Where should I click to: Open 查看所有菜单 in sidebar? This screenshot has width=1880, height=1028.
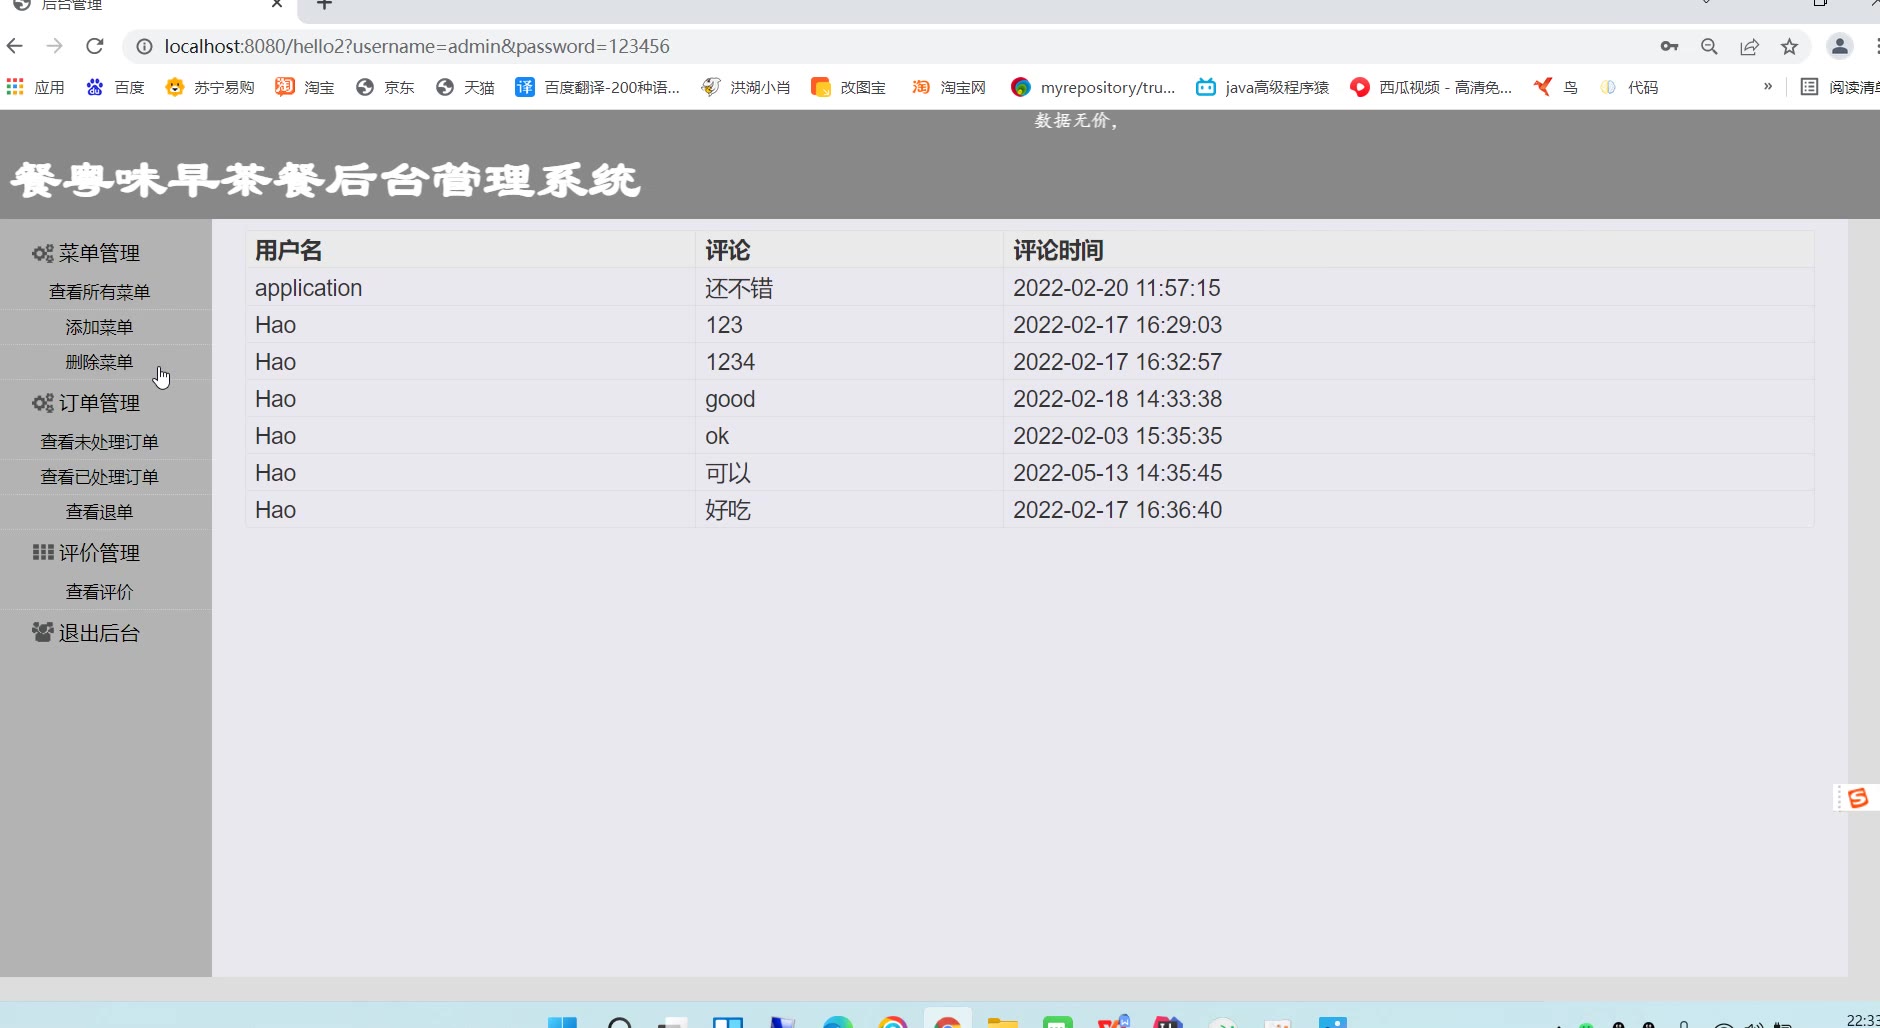[x=99, y=292]
